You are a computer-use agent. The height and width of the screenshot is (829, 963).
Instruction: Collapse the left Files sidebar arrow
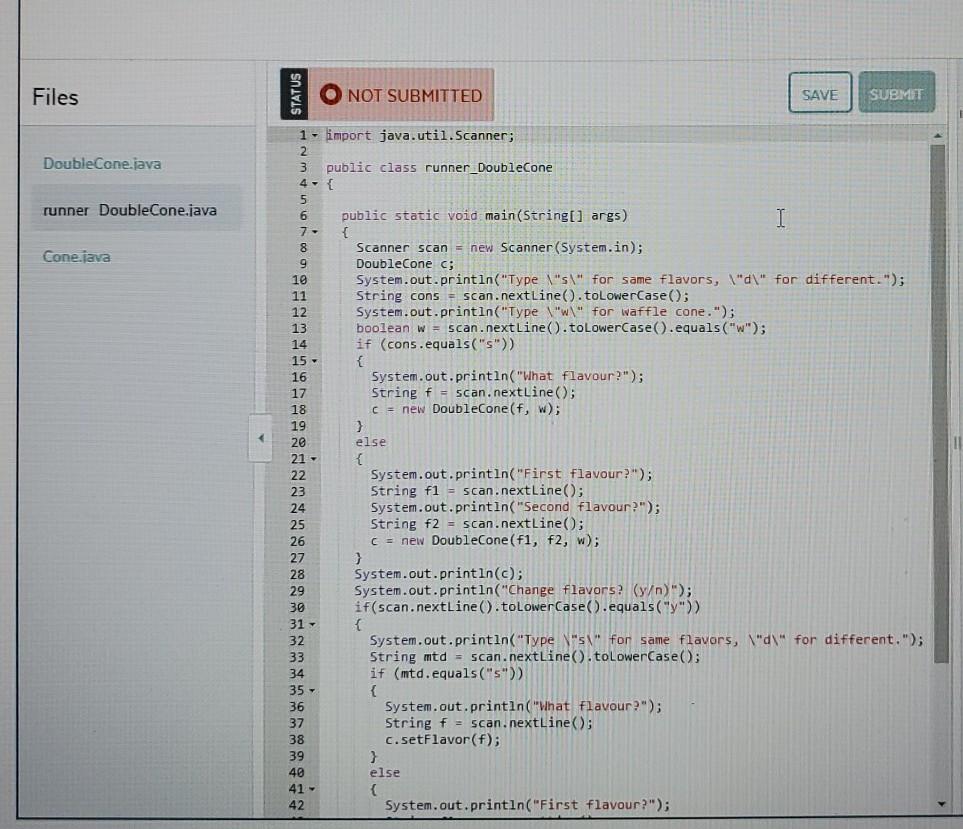[260, 437]
